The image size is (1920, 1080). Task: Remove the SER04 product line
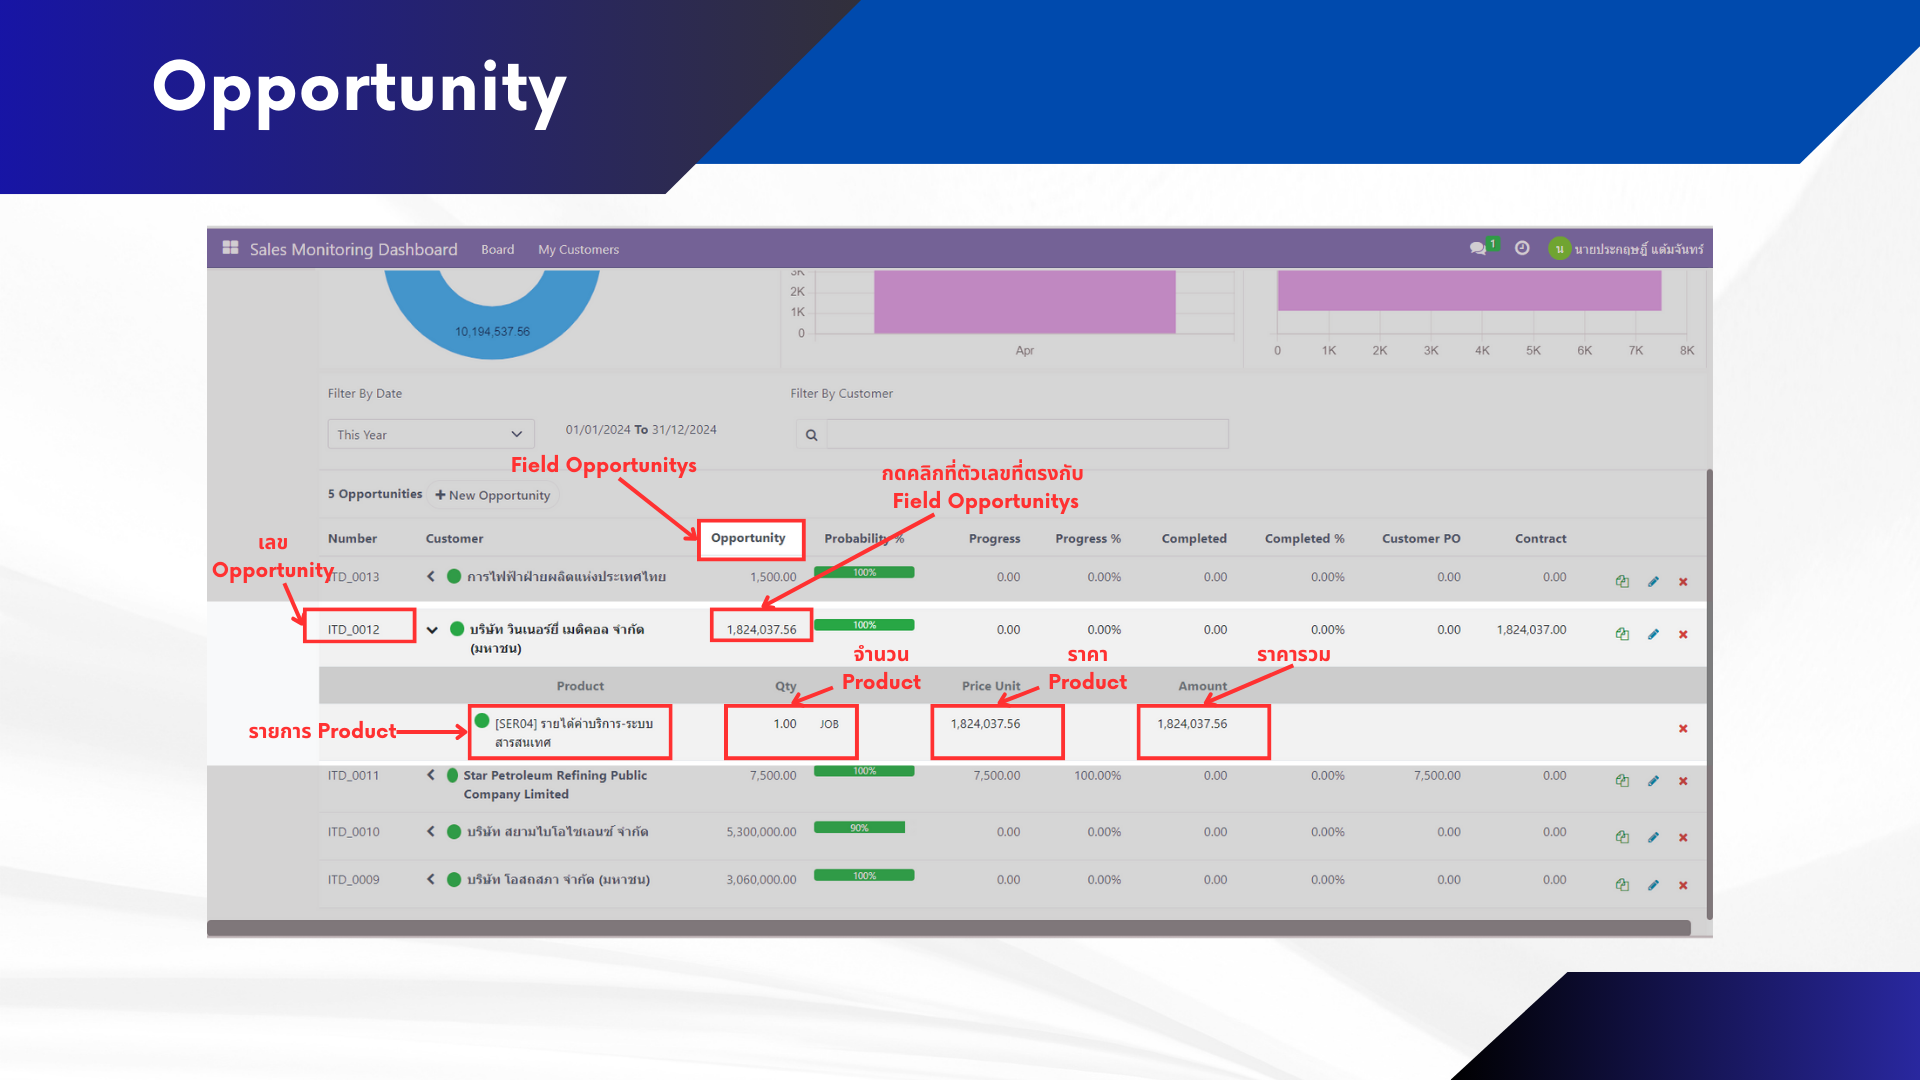click(1683, 729)
